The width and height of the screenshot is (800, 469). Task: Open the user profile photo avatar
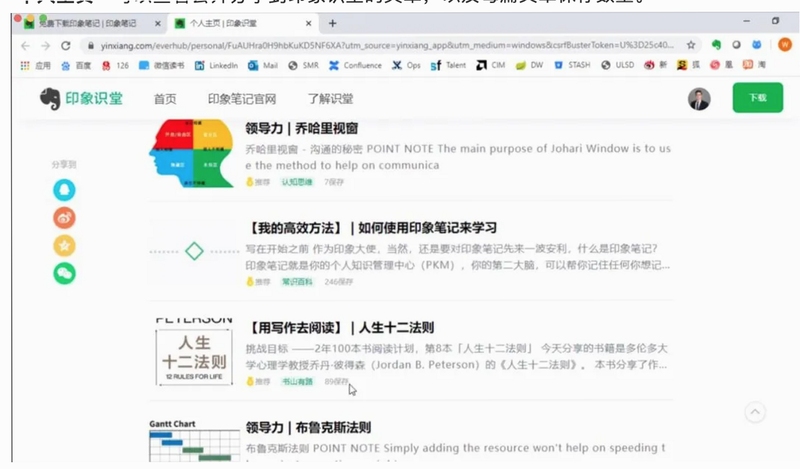[x=699, y=99]
